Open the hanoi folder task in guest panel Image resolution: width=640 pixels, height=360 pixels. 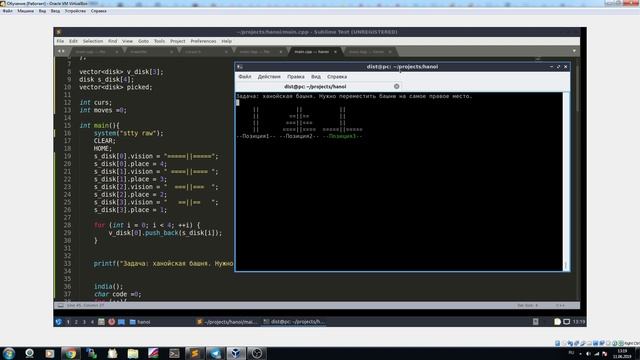[x=140, y=322]
